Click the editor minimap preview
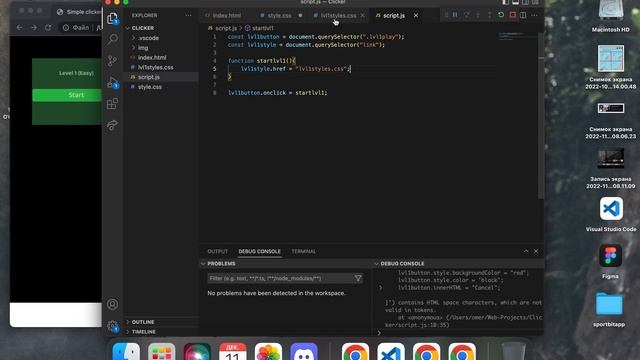The width and height of the screenshot is (640, 360). tap(518, 36)
